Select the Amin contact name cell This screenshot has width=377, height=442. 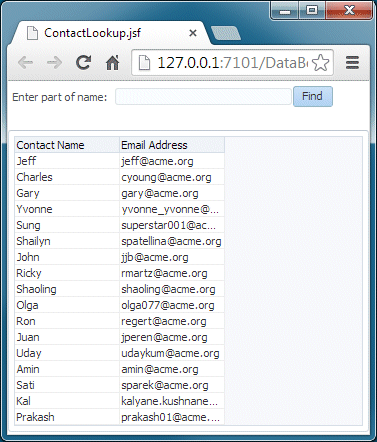(67, 369)
